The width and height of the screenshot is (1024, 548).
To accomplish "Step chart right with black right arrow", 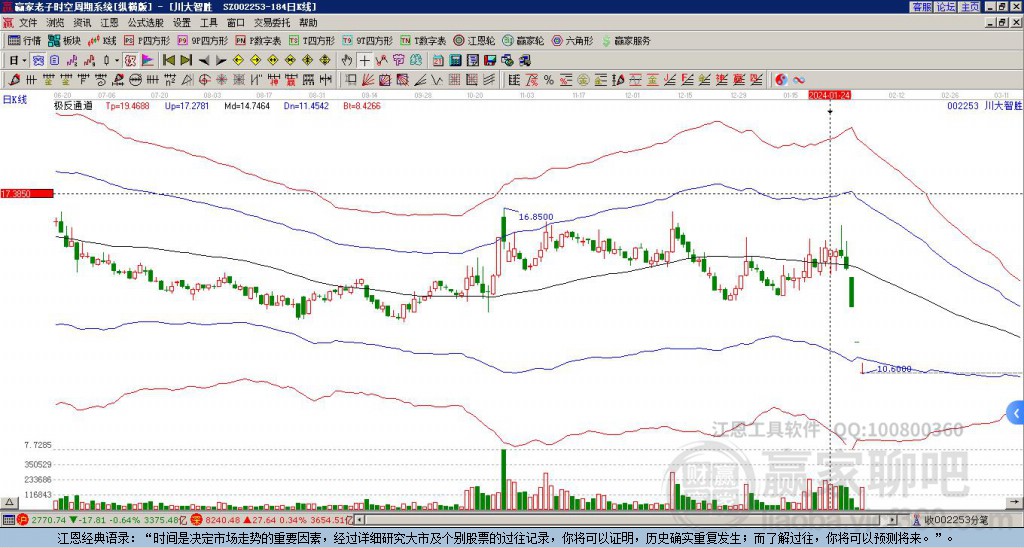I will (221, 61).
